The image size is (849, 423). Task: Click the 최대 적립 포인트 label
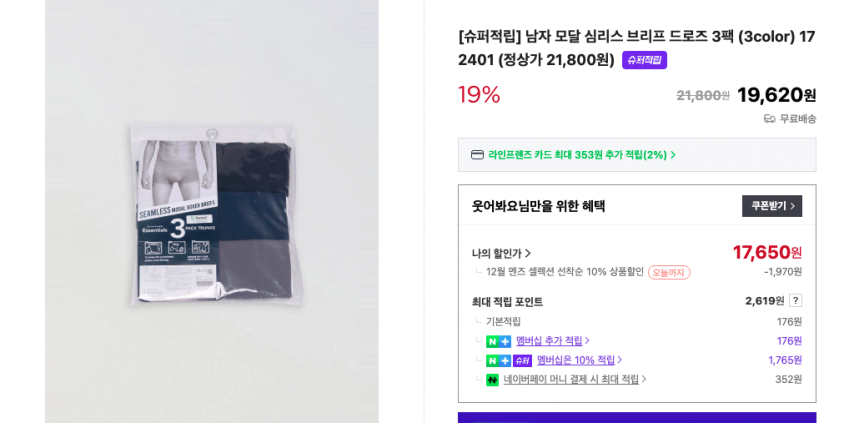click(x=507, y=302)
